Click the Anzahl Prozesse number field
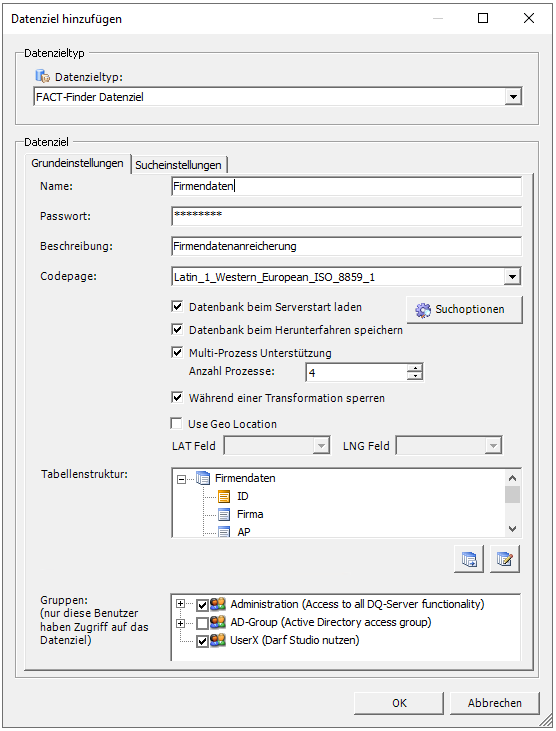The width and height of the screenshot is (556, 731). 356,372
